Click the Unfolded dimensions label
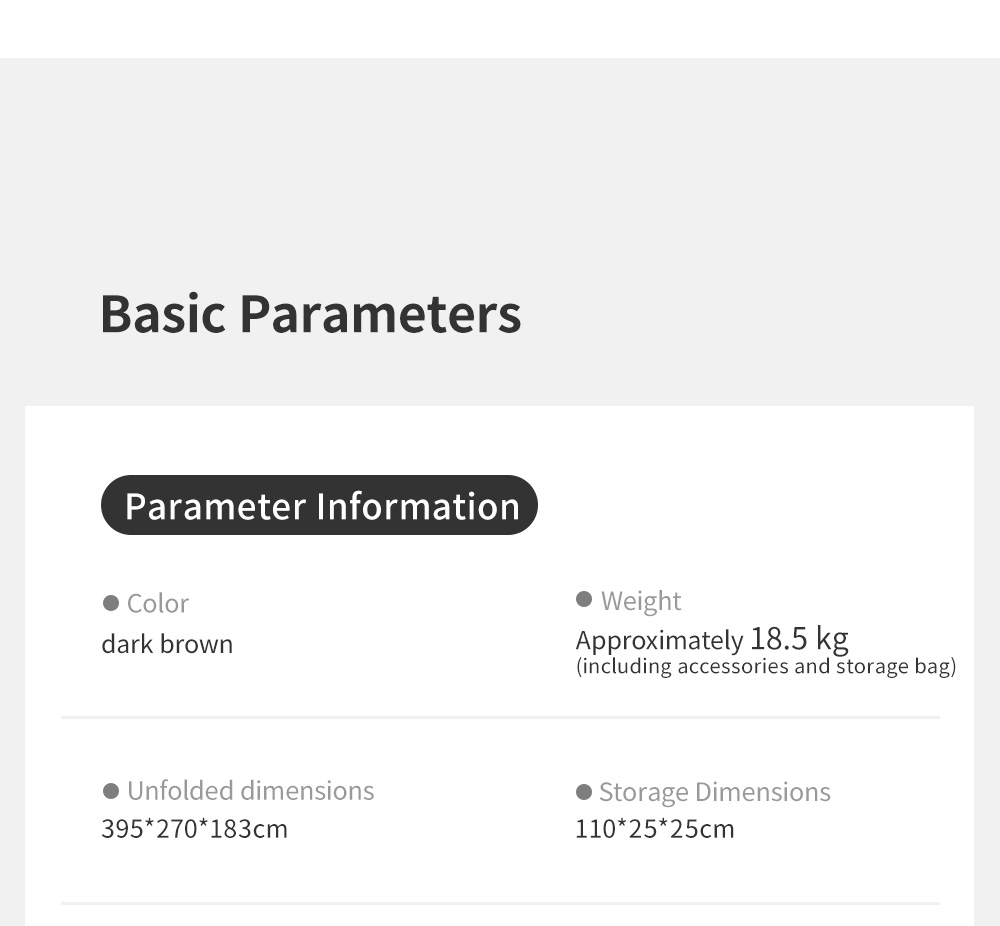This screenshot has height=926, width=1000. point(250,791)
